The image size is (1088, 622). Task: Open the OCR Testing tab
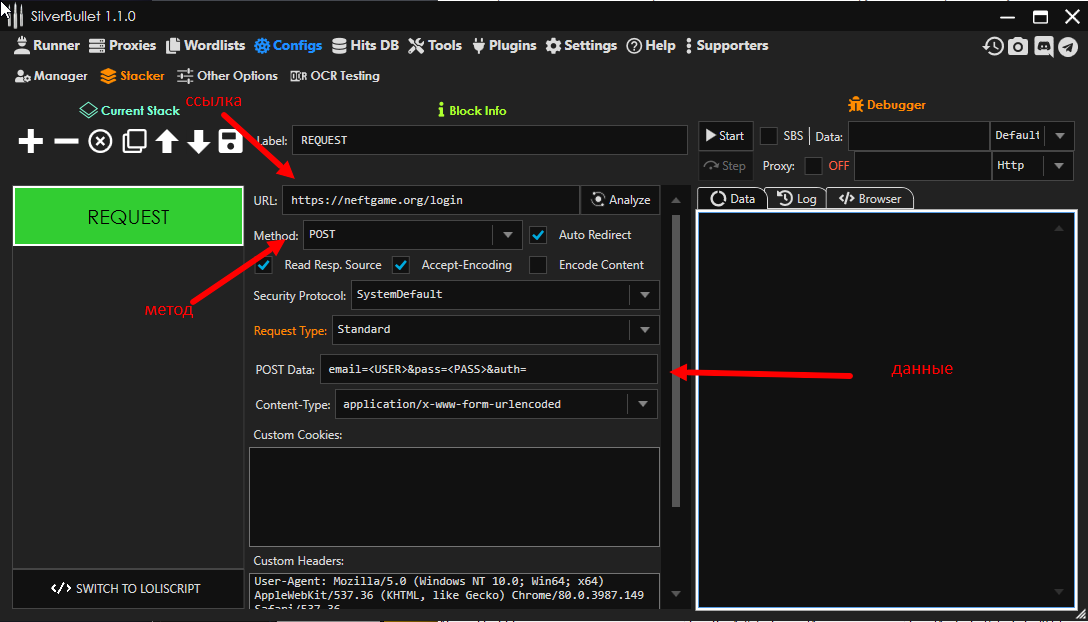(x=335, y=76)
